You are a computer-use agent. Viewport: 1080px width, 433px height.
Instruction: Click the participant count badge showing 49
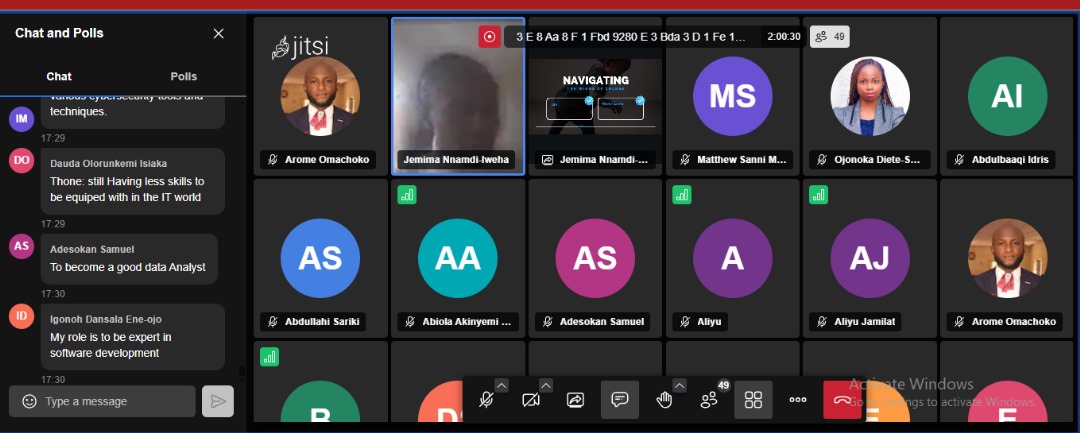(x=829, y=36)
